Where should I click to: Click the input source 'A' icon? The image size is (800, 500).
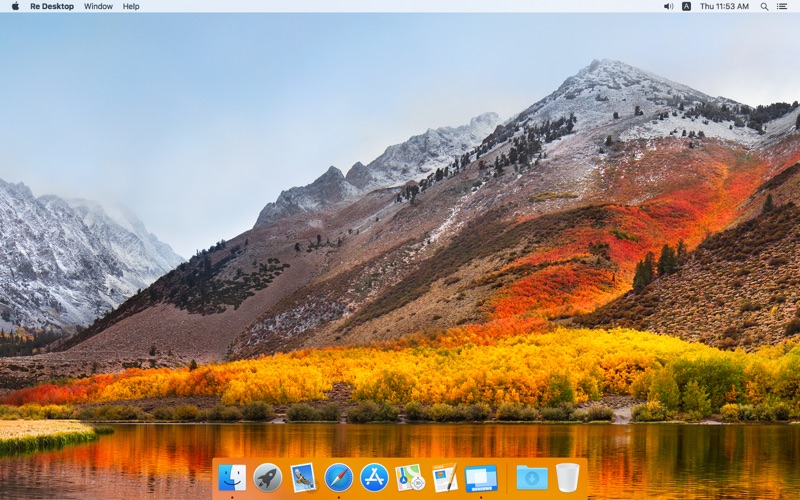click(687, 6)
